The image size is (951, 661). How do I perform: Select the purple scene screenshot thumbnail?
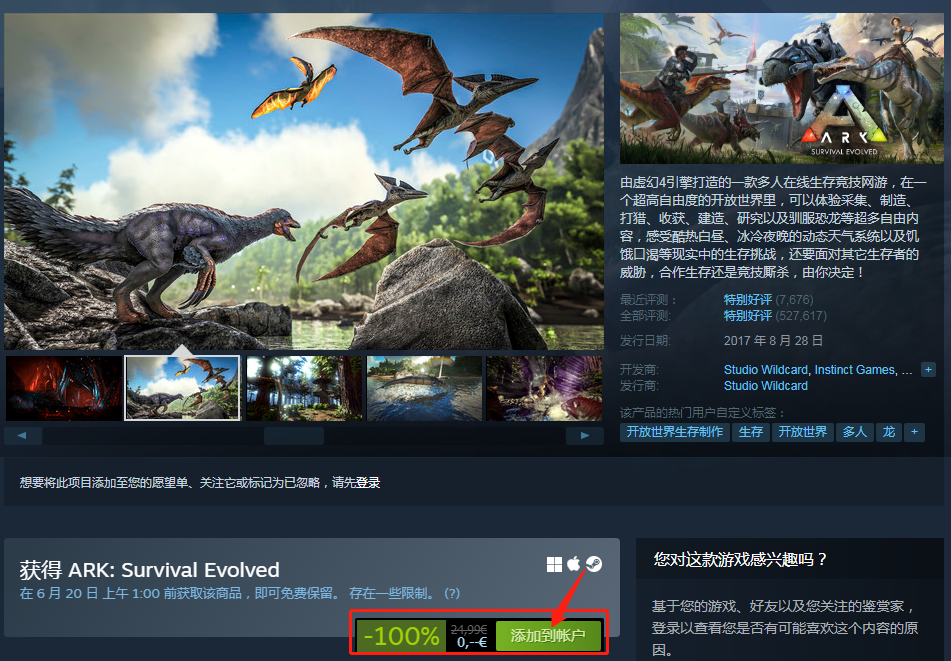(544, 388)
